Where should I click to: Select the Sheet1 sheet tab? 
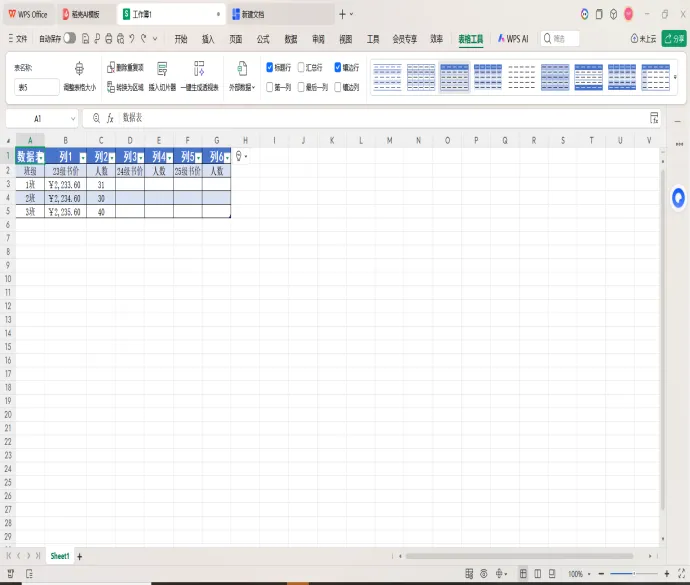[x=60, y=556]
